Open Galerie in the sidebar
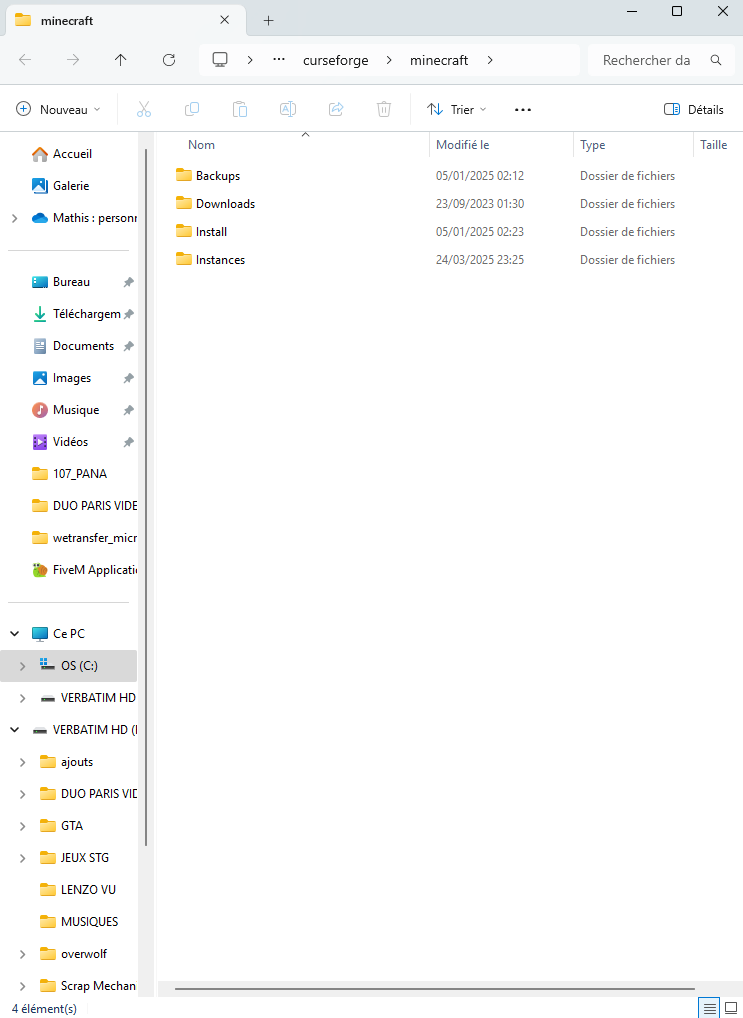The width and height of the screenshot is (743, 1018). point(60,186)
